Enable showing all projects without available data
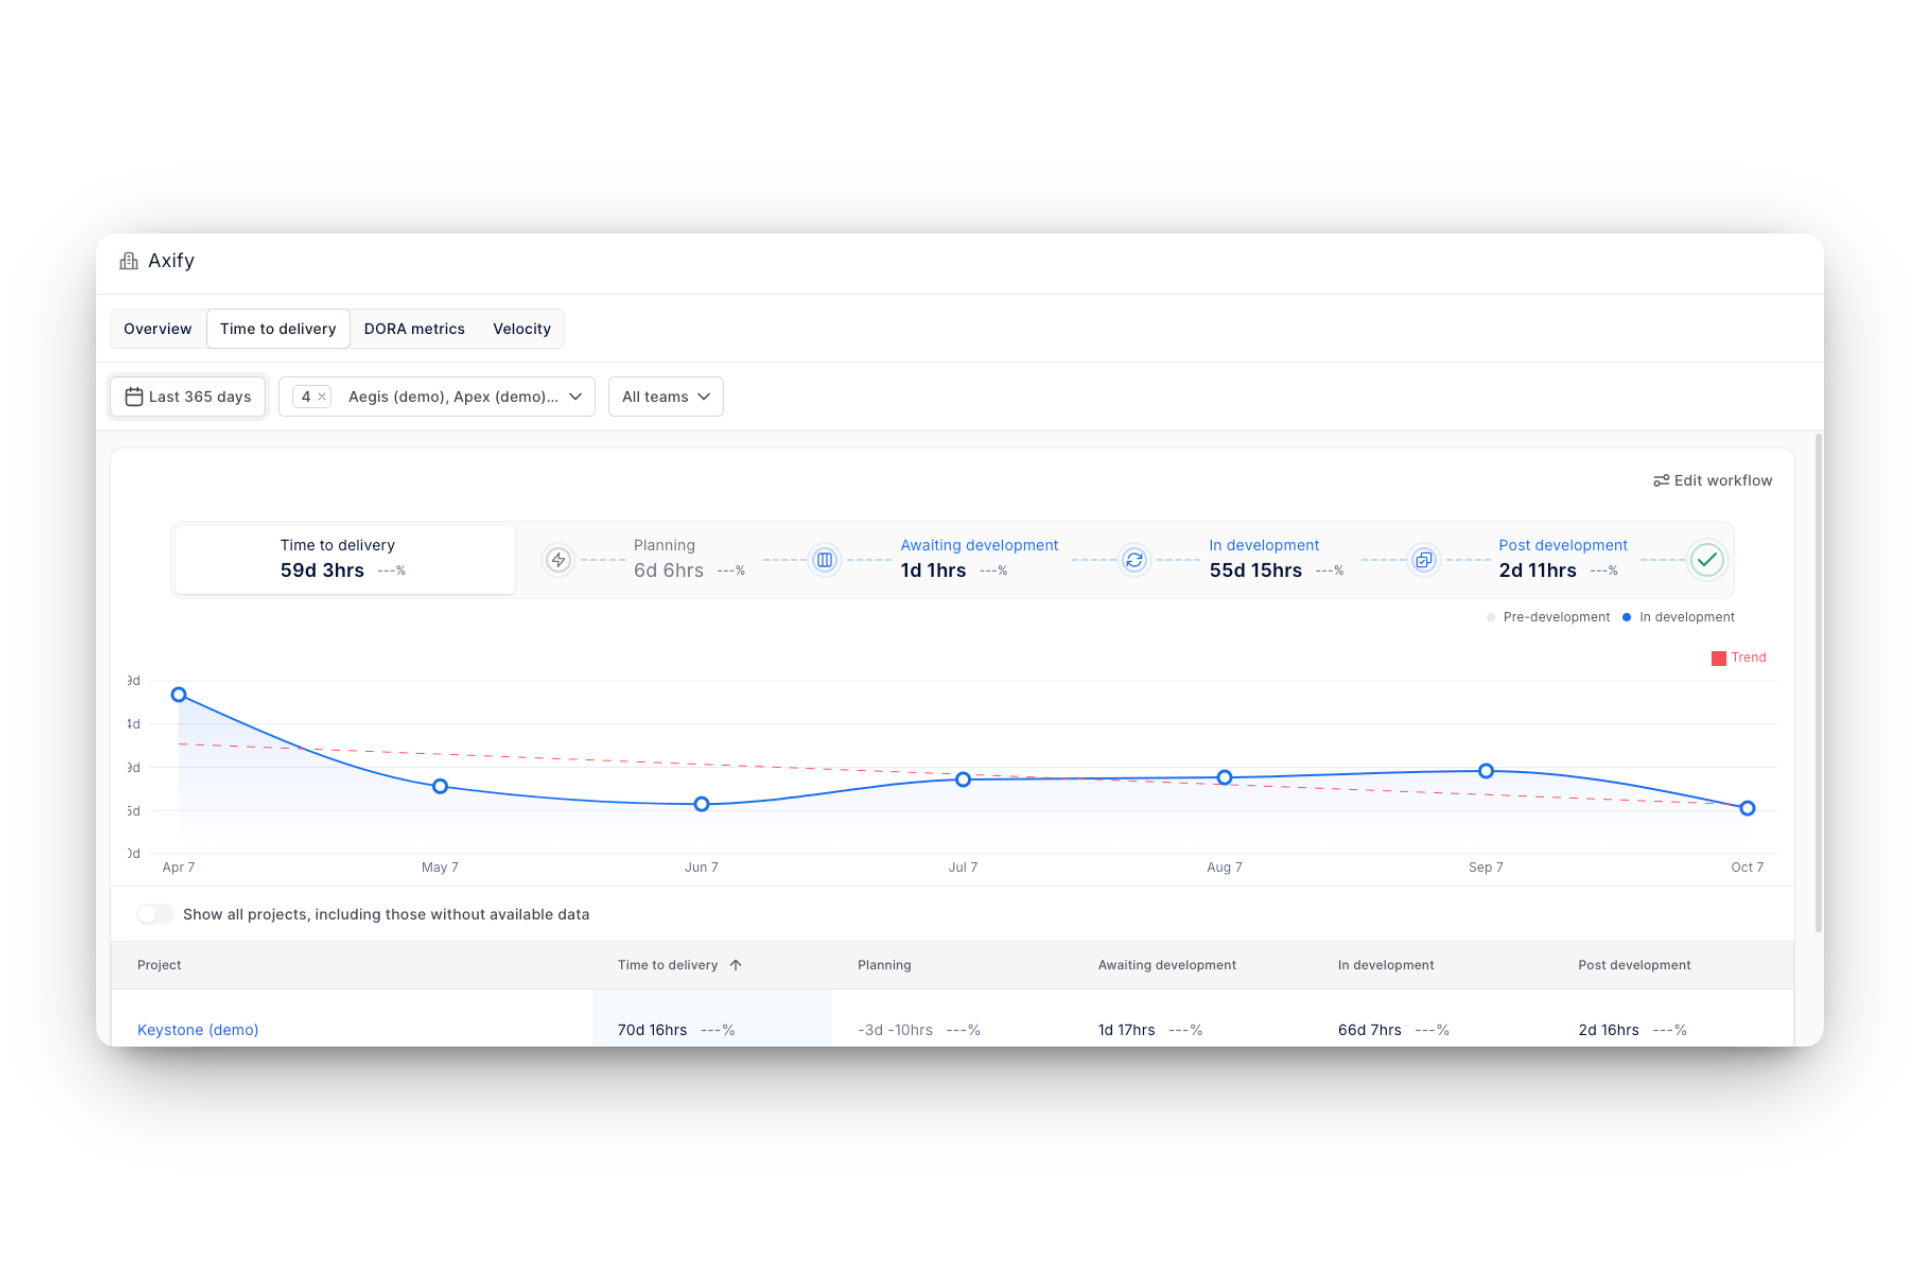 point(155,913)
